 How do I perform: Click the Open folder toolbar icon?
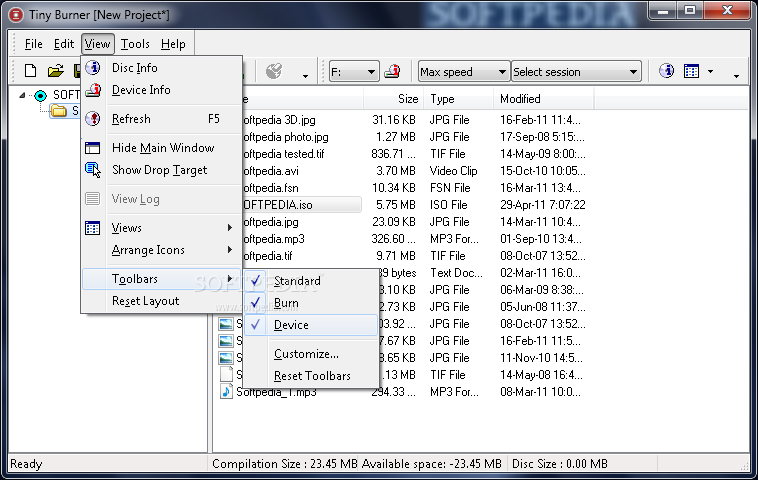coord(56,71)
